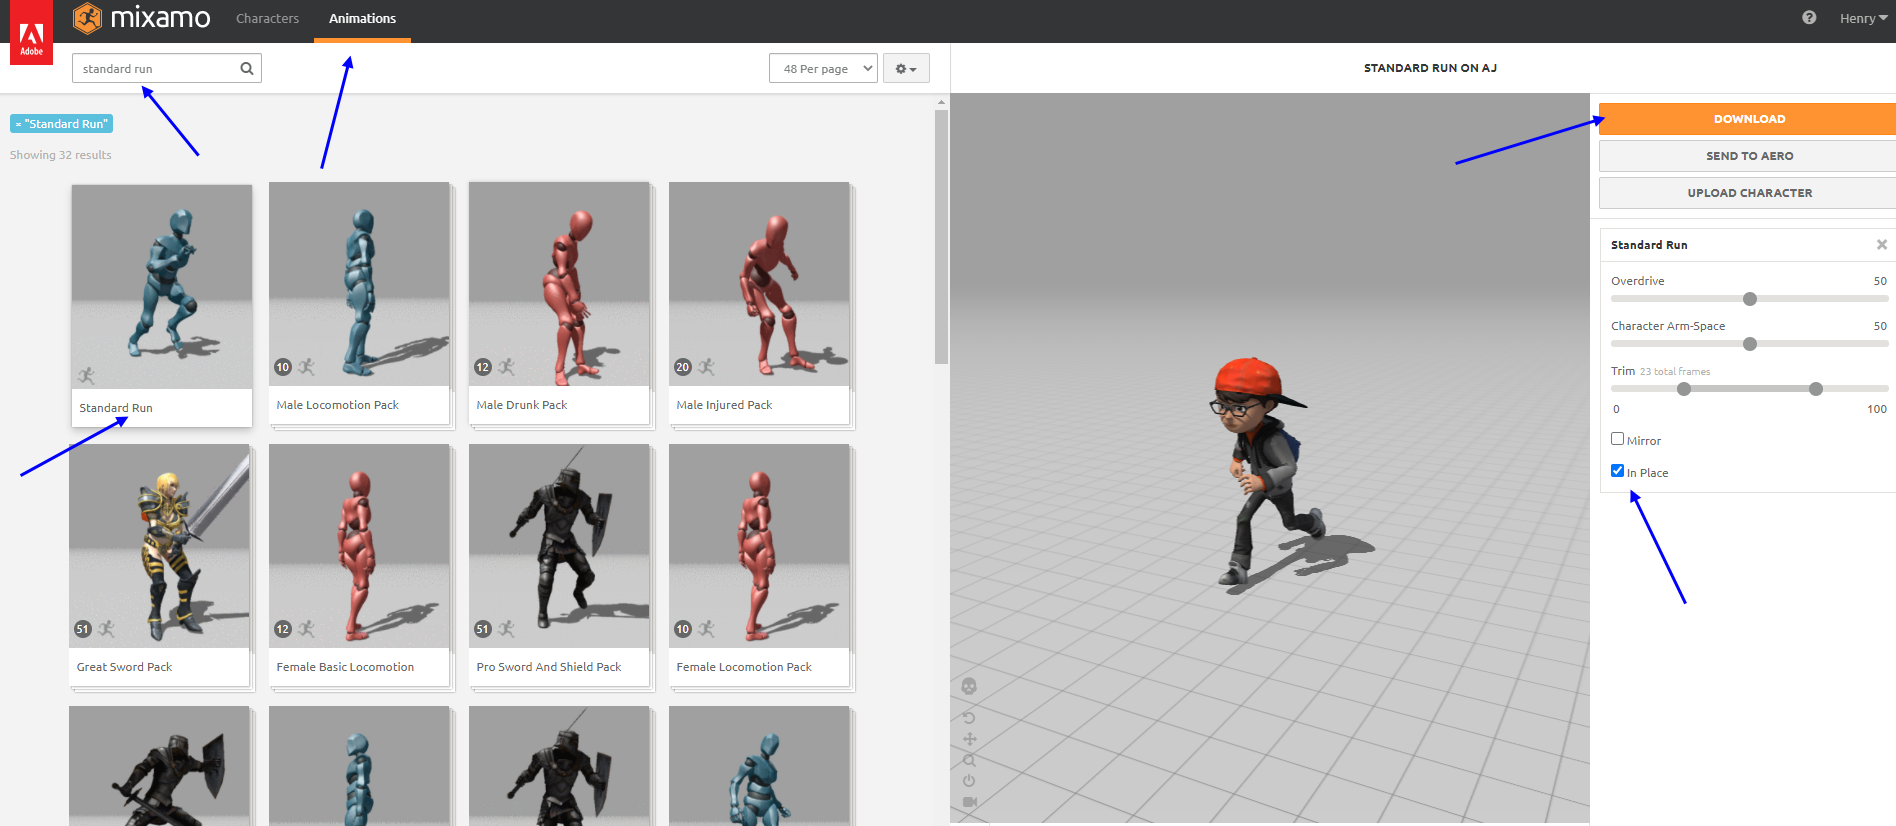This screenshot has height=826, width=1896.
Task: Open the Male Drunk Pack thumbnail
Action: click(559, 283)
